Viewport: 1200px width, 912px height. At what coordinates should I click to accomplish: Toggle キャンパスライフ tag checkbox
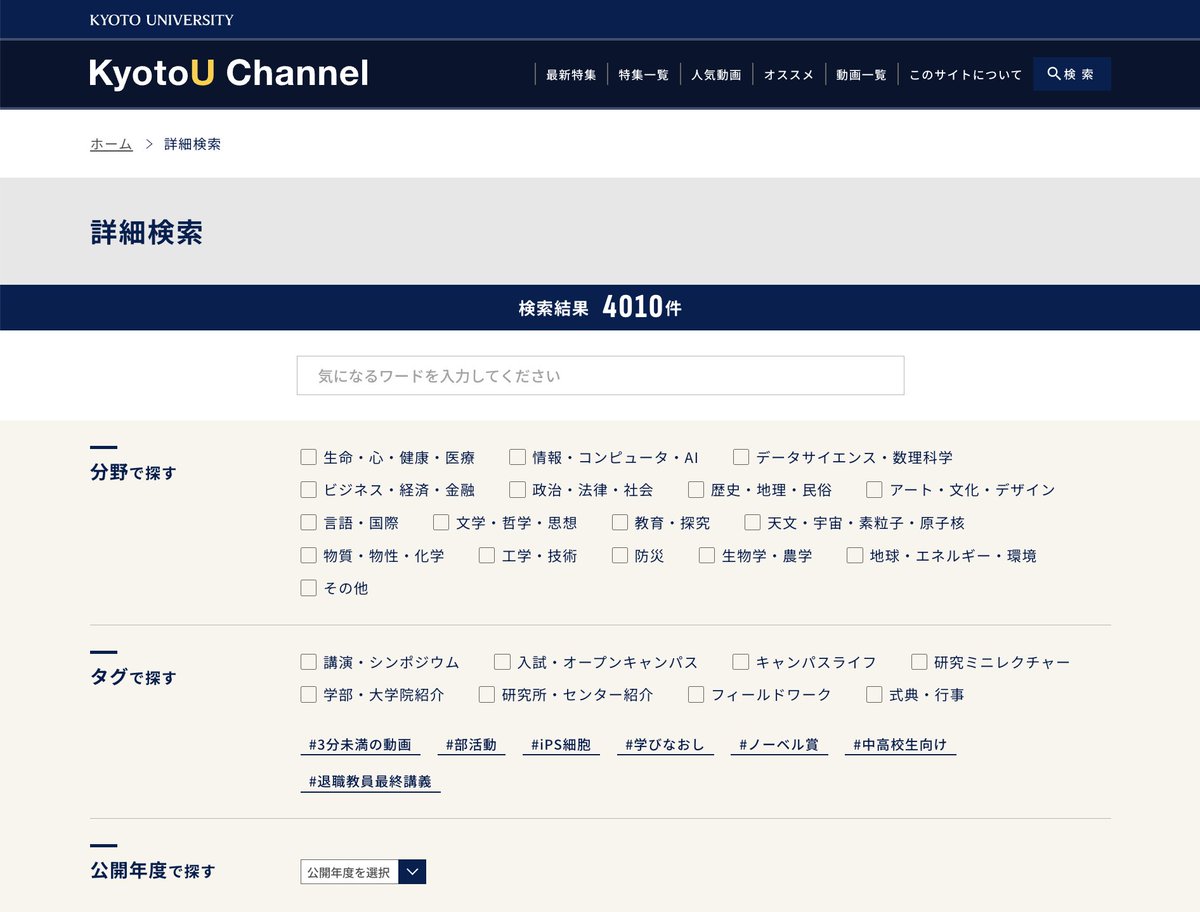coord(741,662)
